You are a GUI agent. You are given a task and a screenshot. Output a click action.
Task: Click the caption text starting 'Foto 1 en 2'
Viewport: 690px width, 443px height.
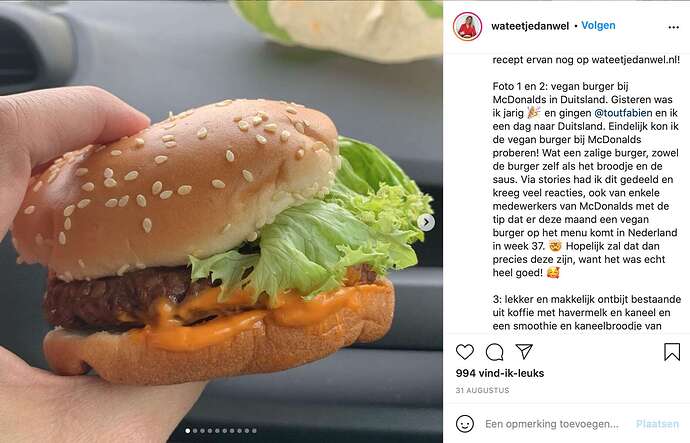pyautogui.click(x=586, y=179)
